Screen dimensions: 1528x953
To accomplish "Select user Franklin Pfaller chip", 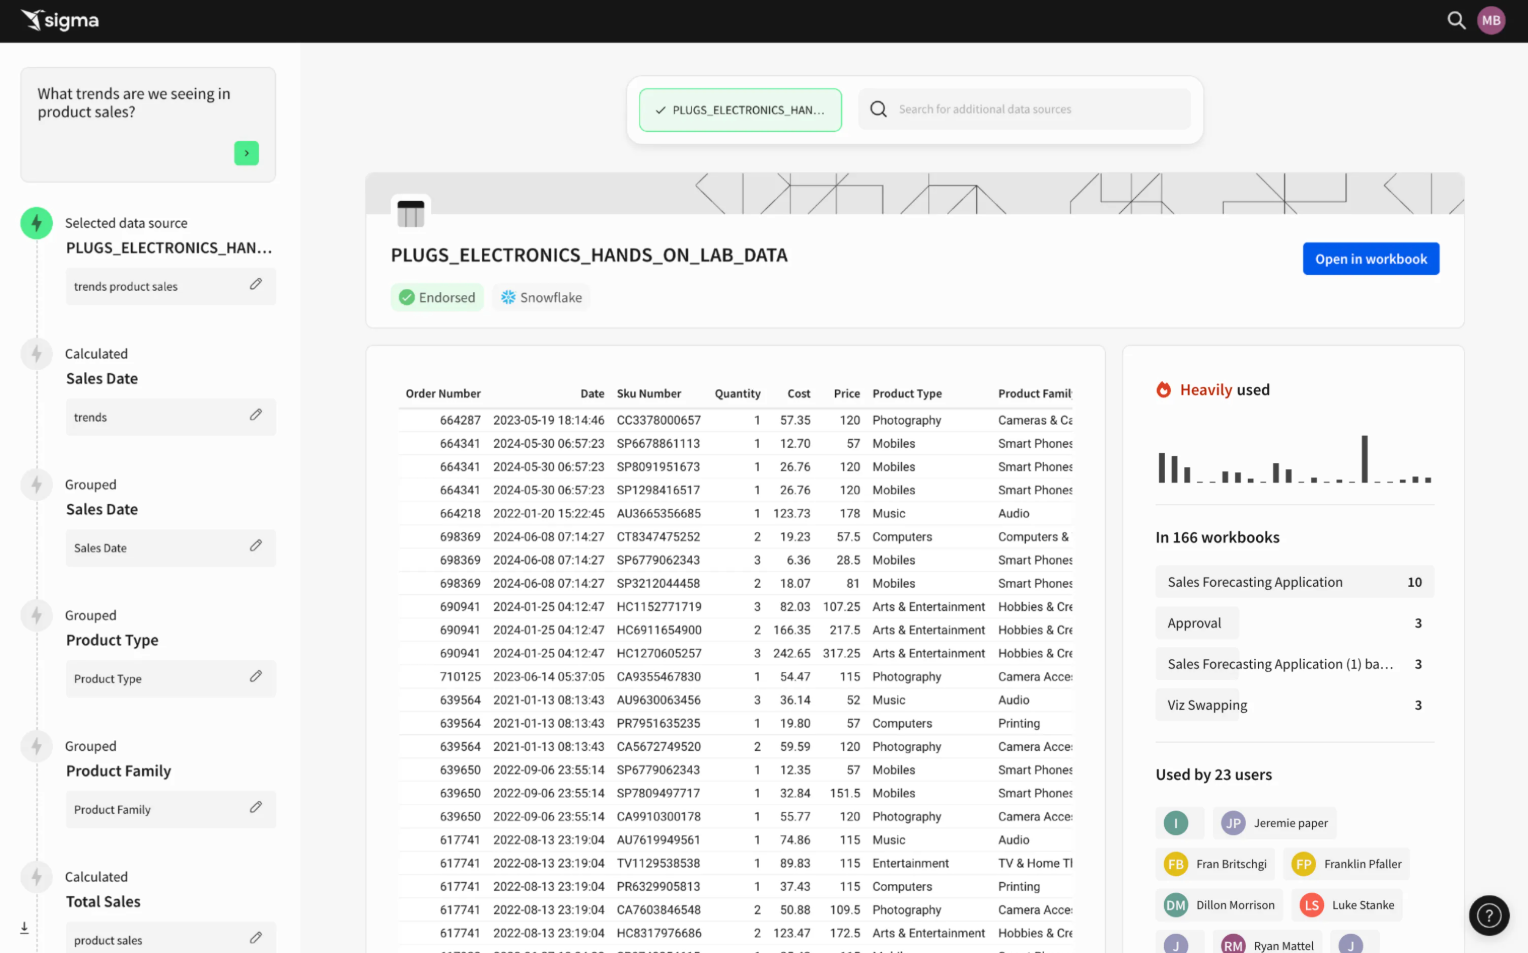I will (x=1348, y=864).
